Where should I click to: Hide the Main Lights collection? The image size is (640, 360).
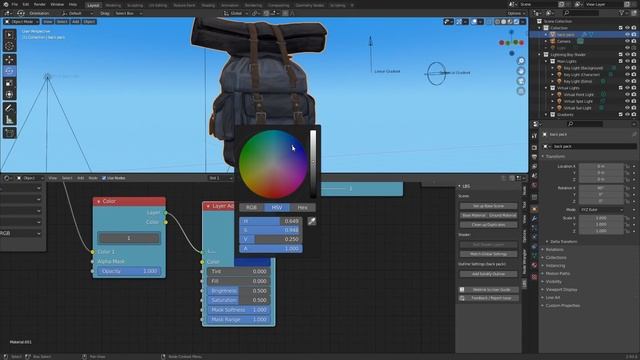pyautogui.click(x=627, y=61)
